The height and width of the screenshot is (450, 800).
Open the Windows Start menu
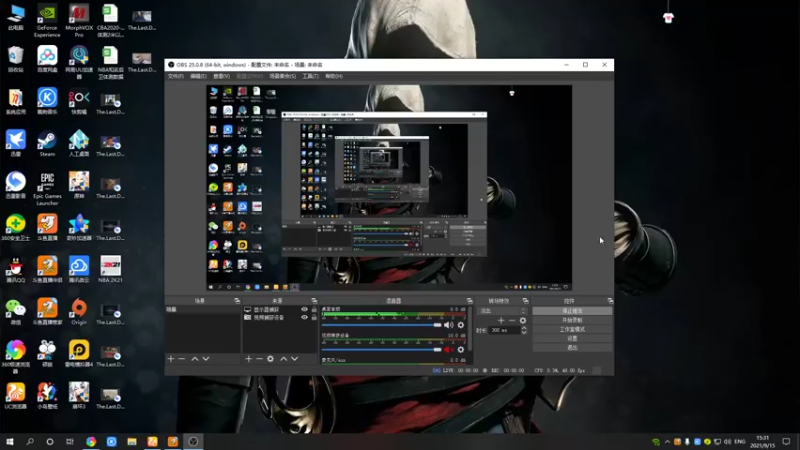(x=10, y=442)
